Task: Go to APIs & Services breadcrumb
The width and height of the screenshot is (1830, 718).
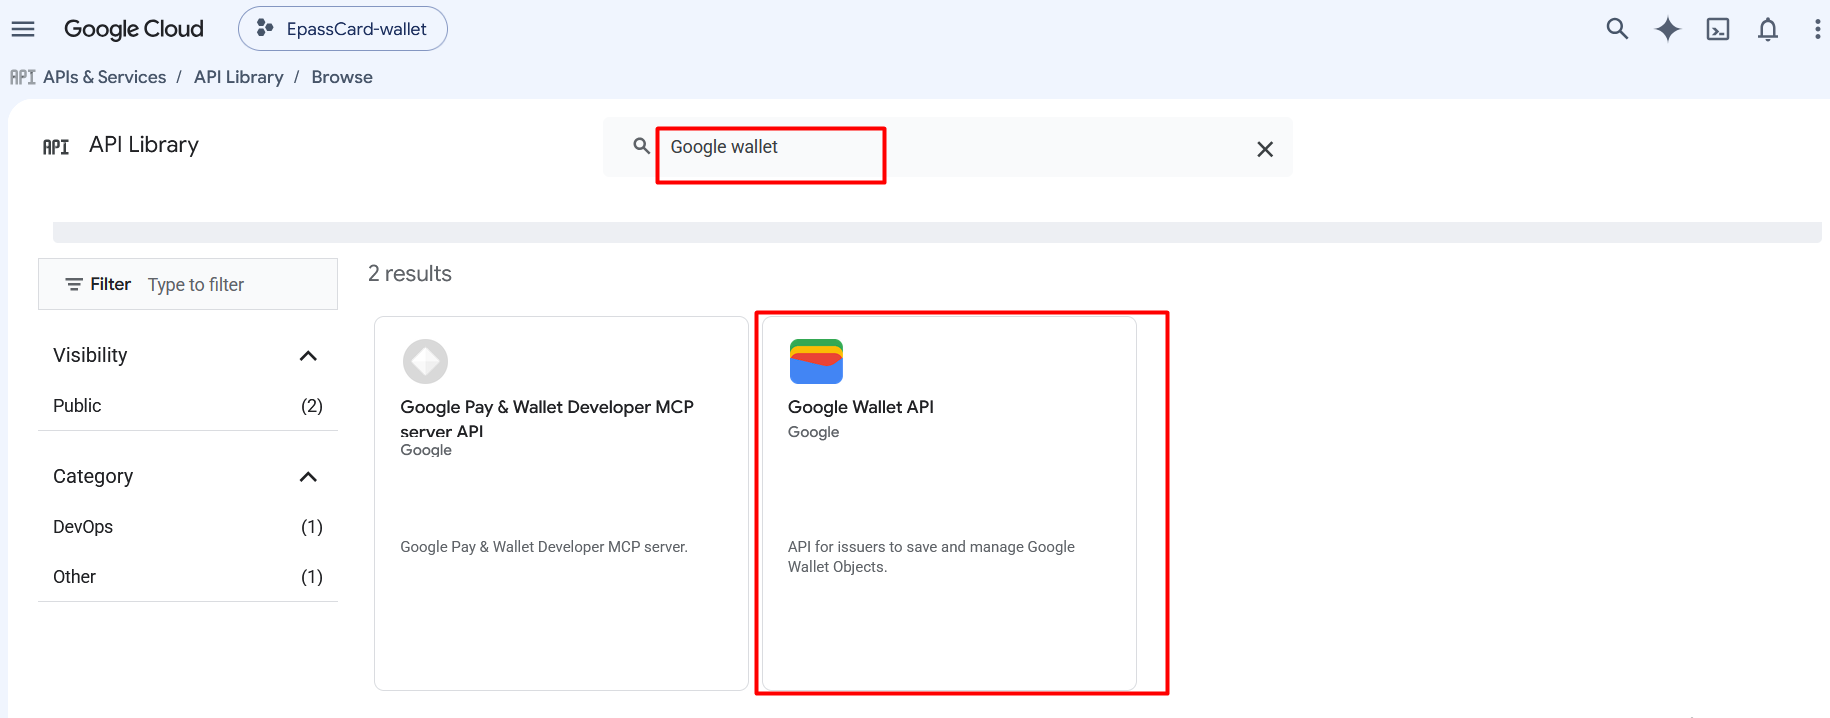Action: pos(105,77)
